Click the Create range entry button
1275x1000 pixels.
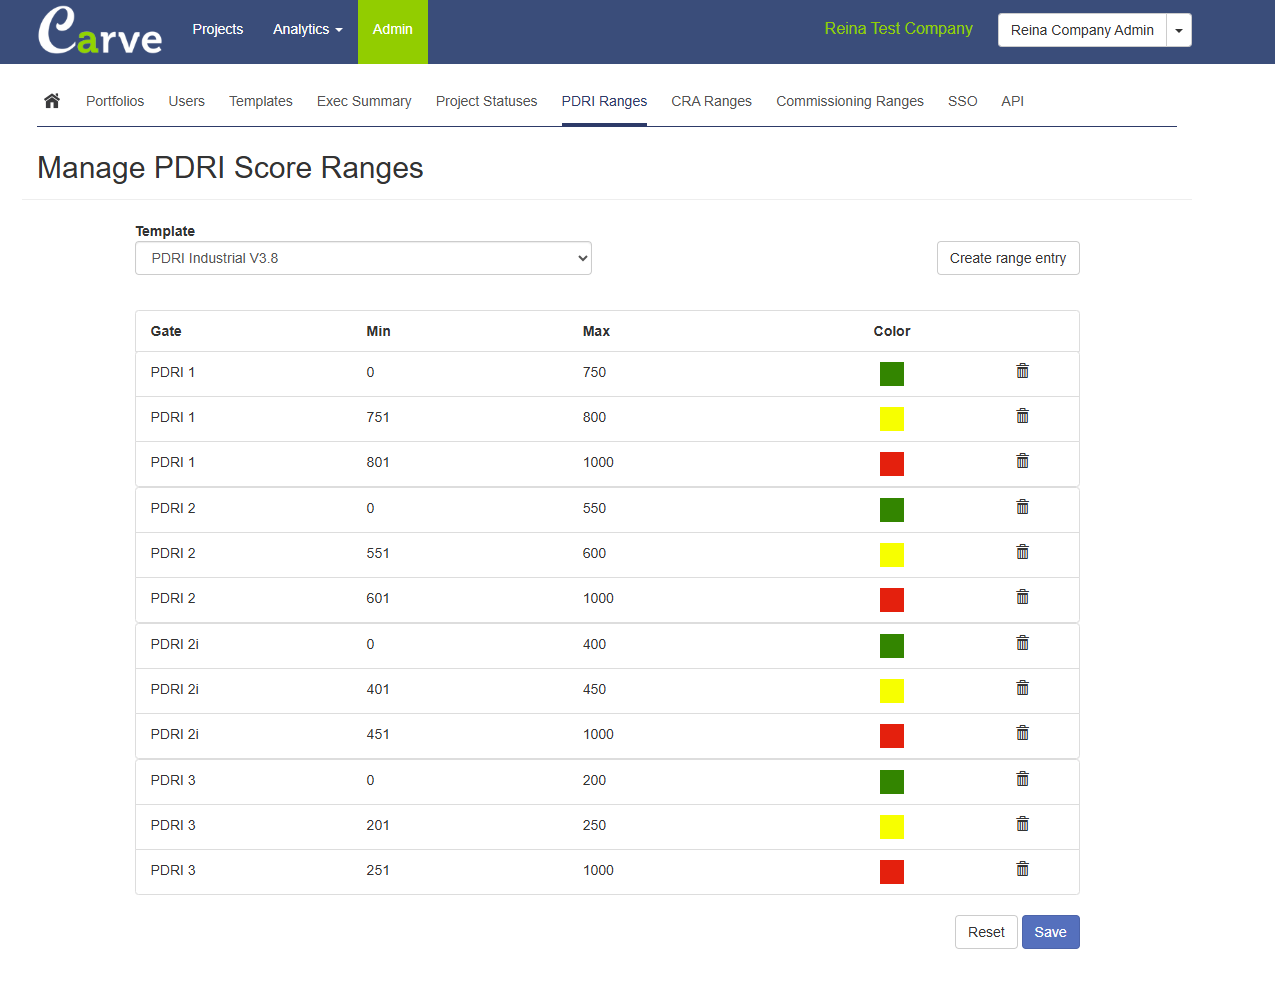[x=1007, y=258]
